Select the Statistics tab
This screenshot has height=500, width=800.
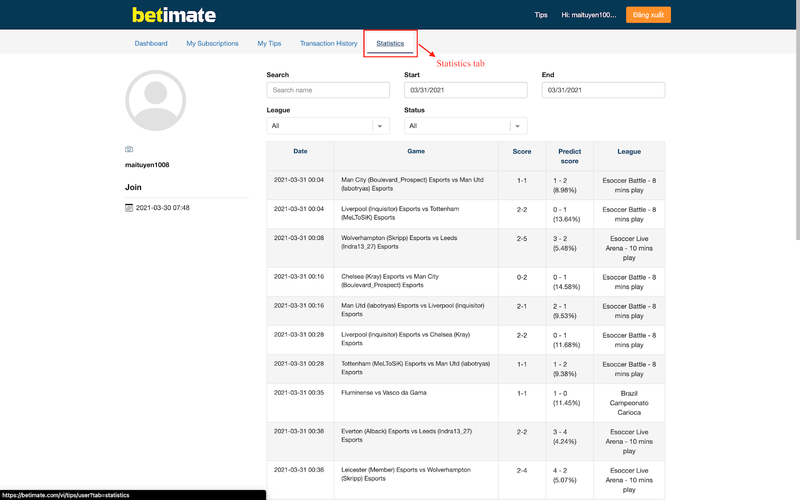390,44
